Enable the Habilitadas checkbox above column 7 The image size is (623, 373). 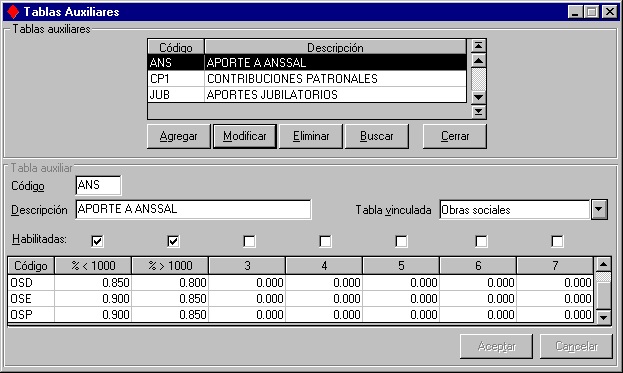tap(557, 241)
